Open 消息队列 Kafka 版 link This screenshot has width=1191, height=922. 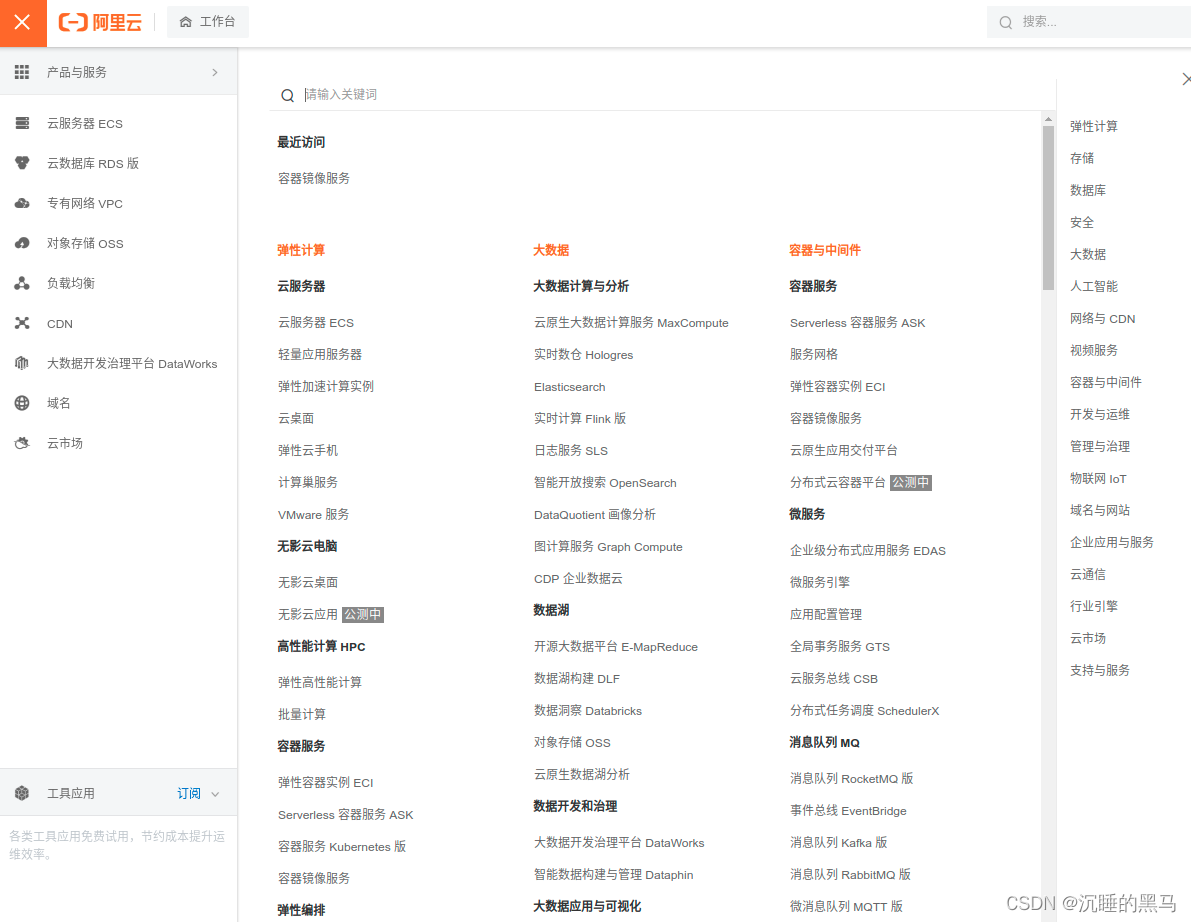(839, 842)
